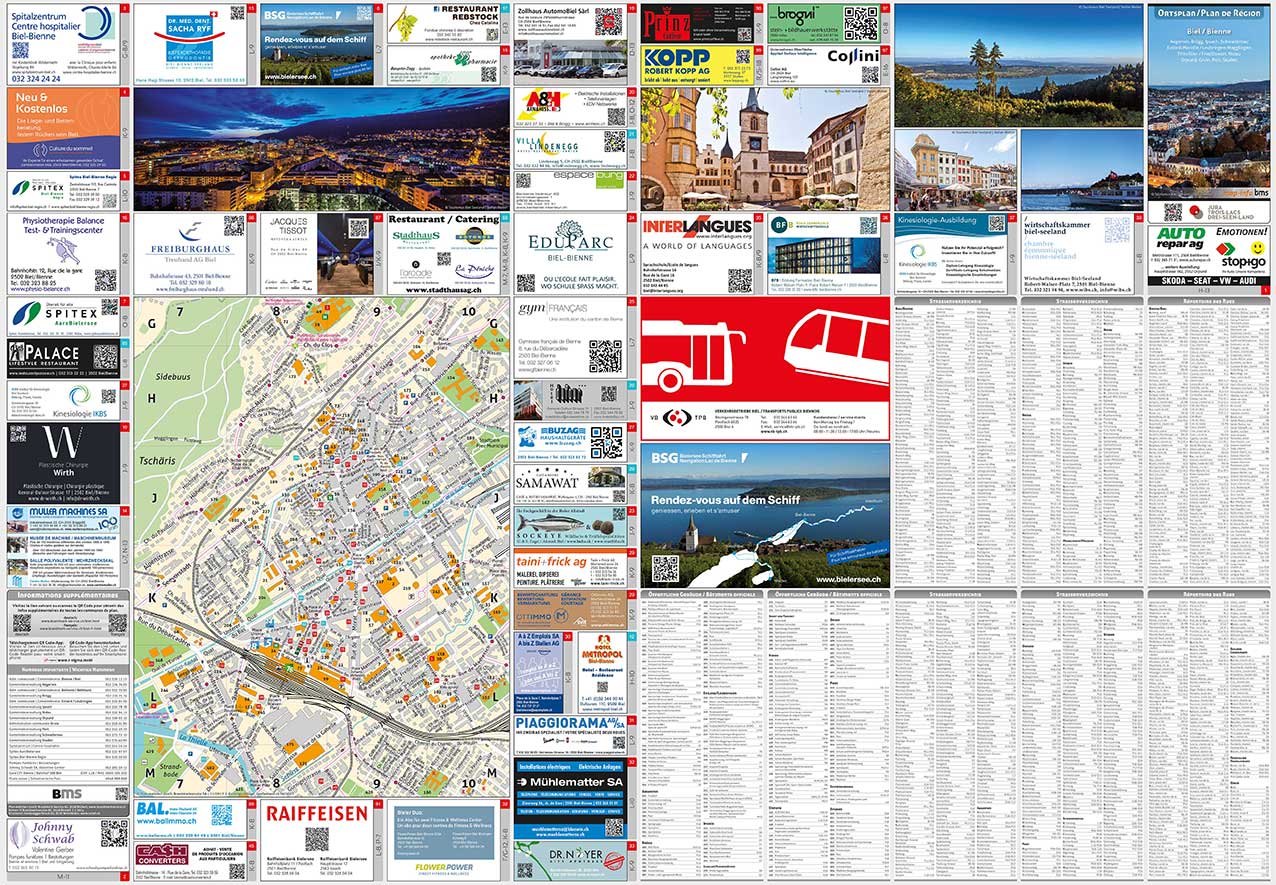Click the Cash Converters logo
The image size is (1276, 885).
click(x=160, y=854)
